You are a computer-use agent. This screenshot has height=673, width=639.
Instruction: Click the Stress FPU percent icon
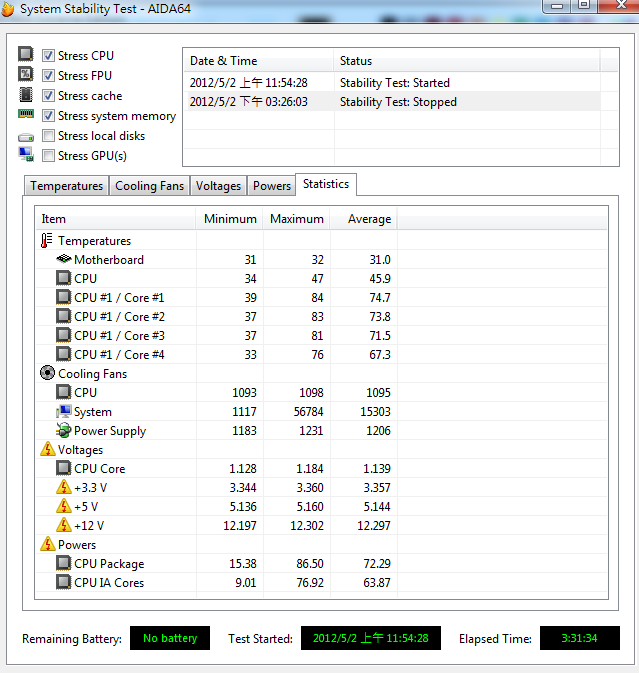click(x=26, y=74)
